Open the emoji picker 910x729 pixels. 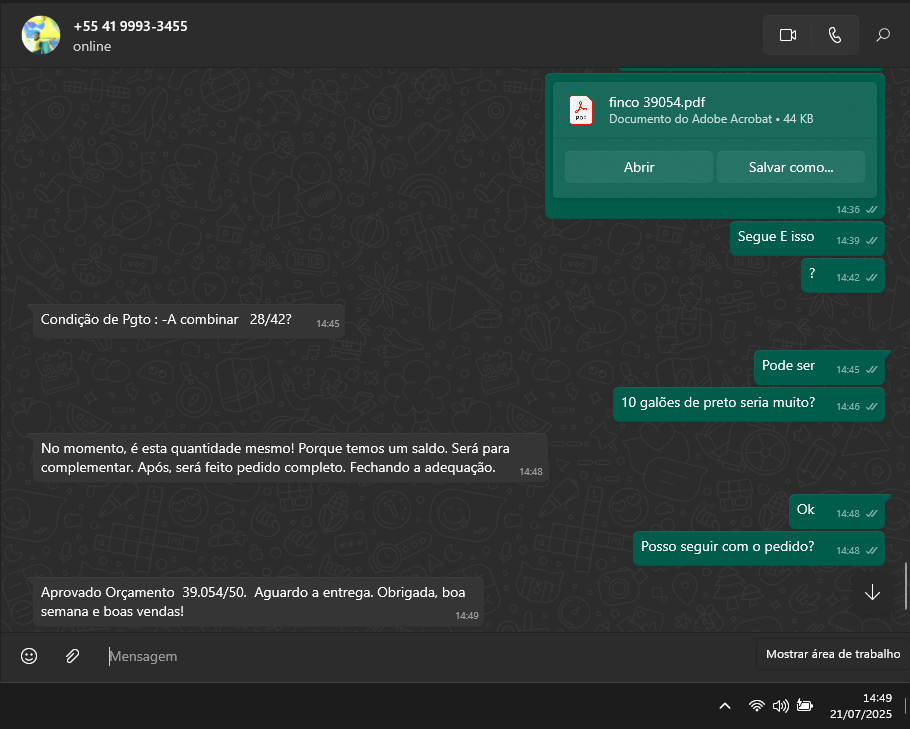[x=29, y=656]
